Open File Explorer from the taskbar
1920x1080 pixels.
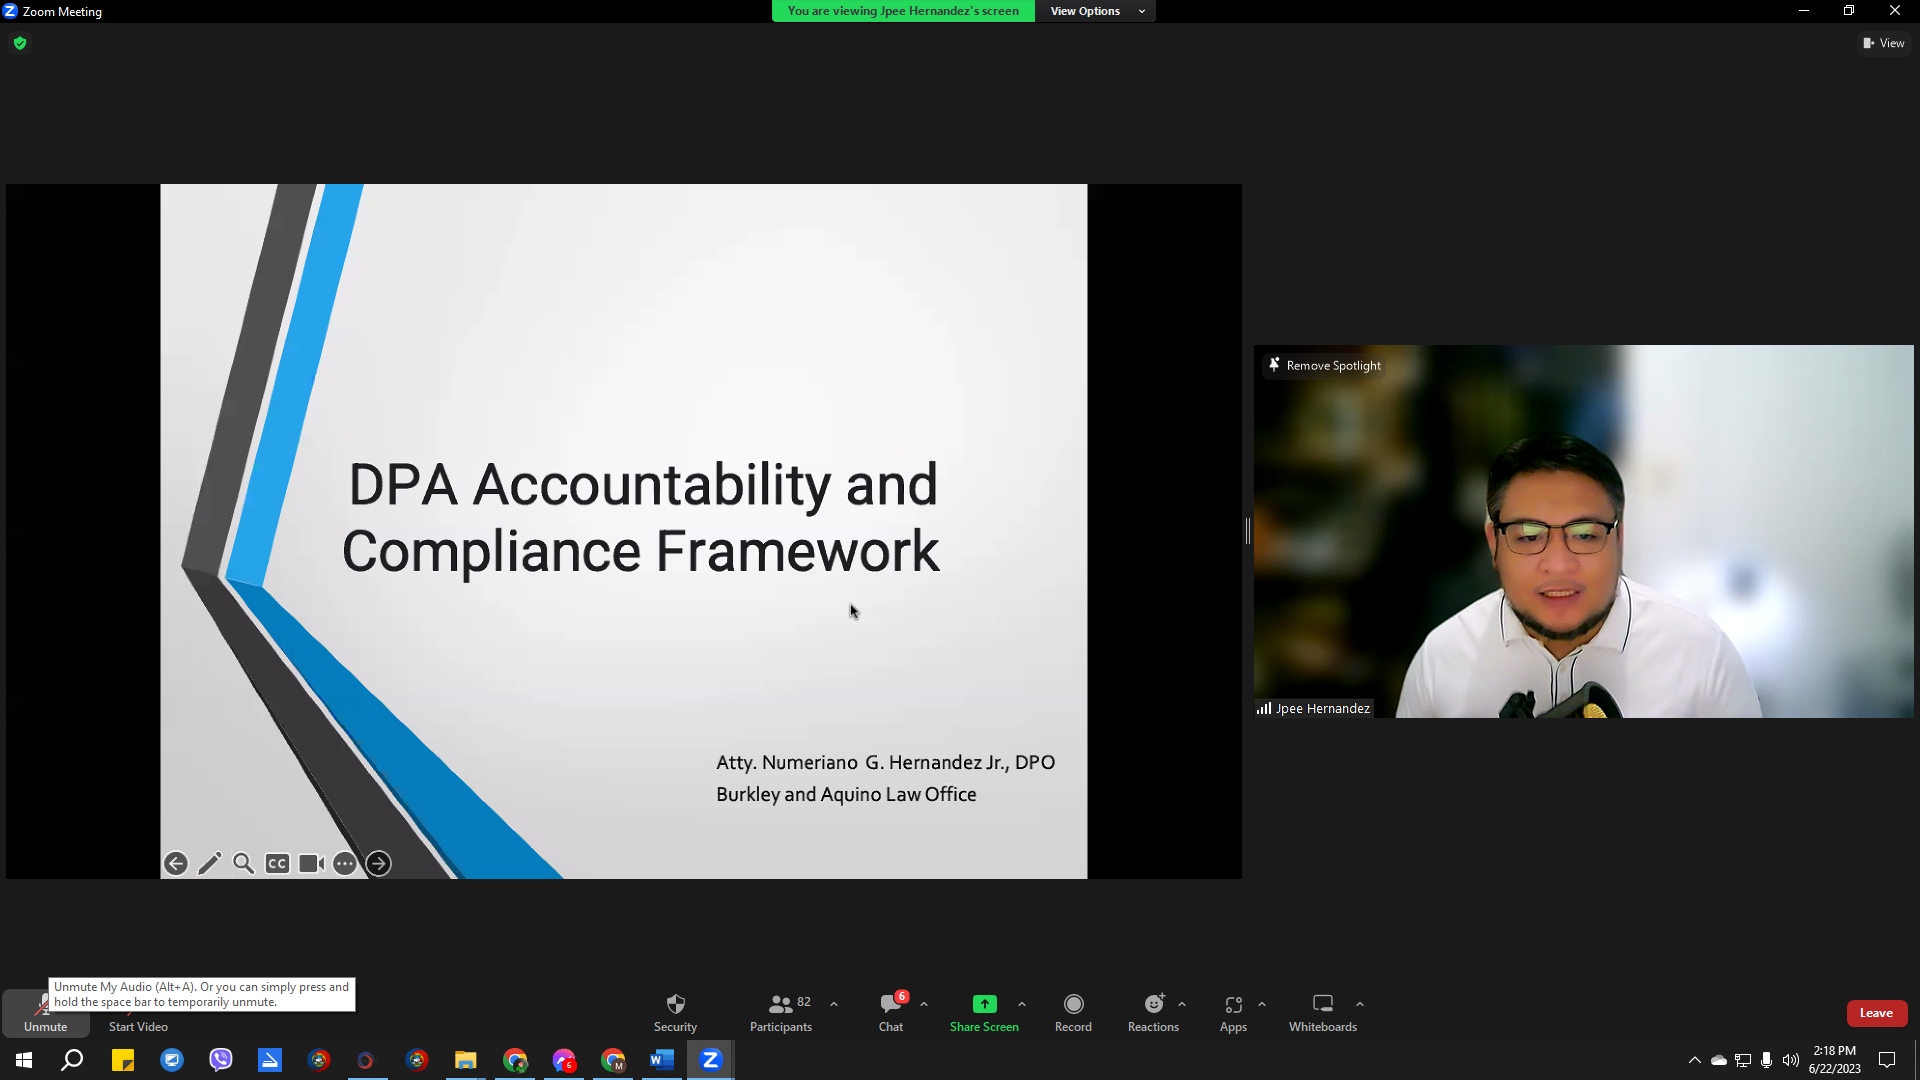point(466,1060)
